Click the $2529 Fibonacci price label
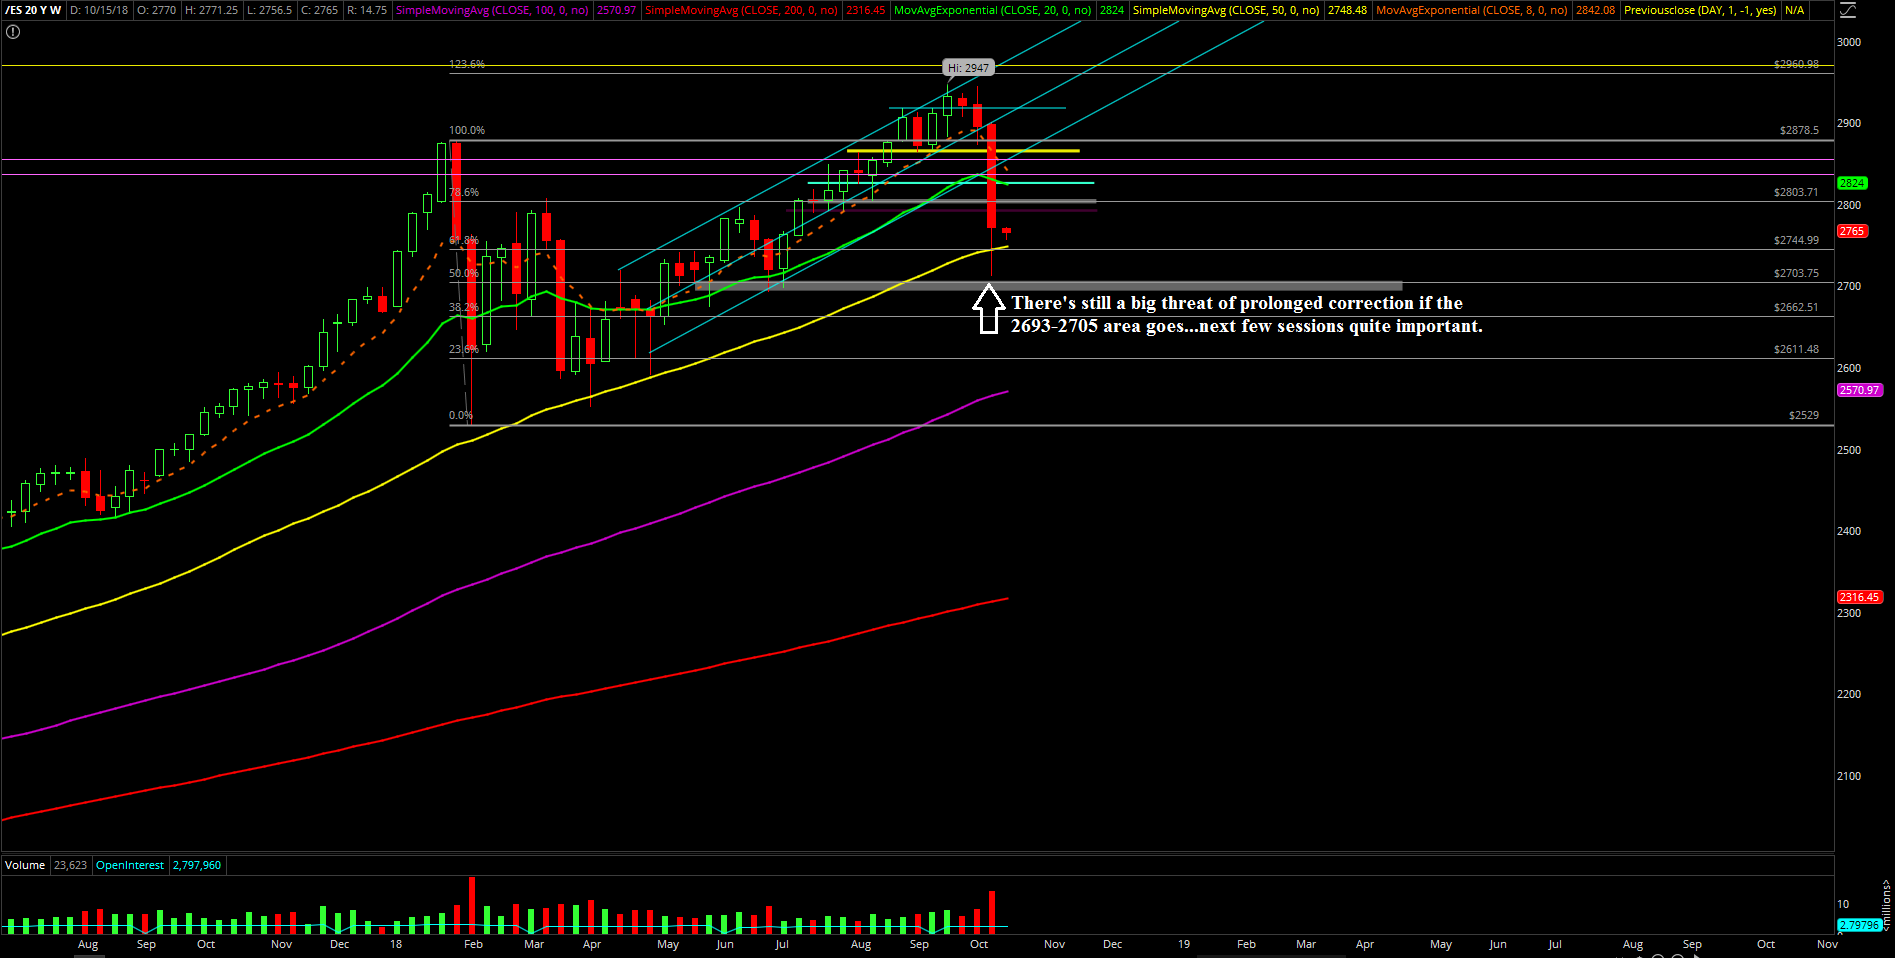The height and width of the screenshot is (958, 1895). tap(1804, 415)
